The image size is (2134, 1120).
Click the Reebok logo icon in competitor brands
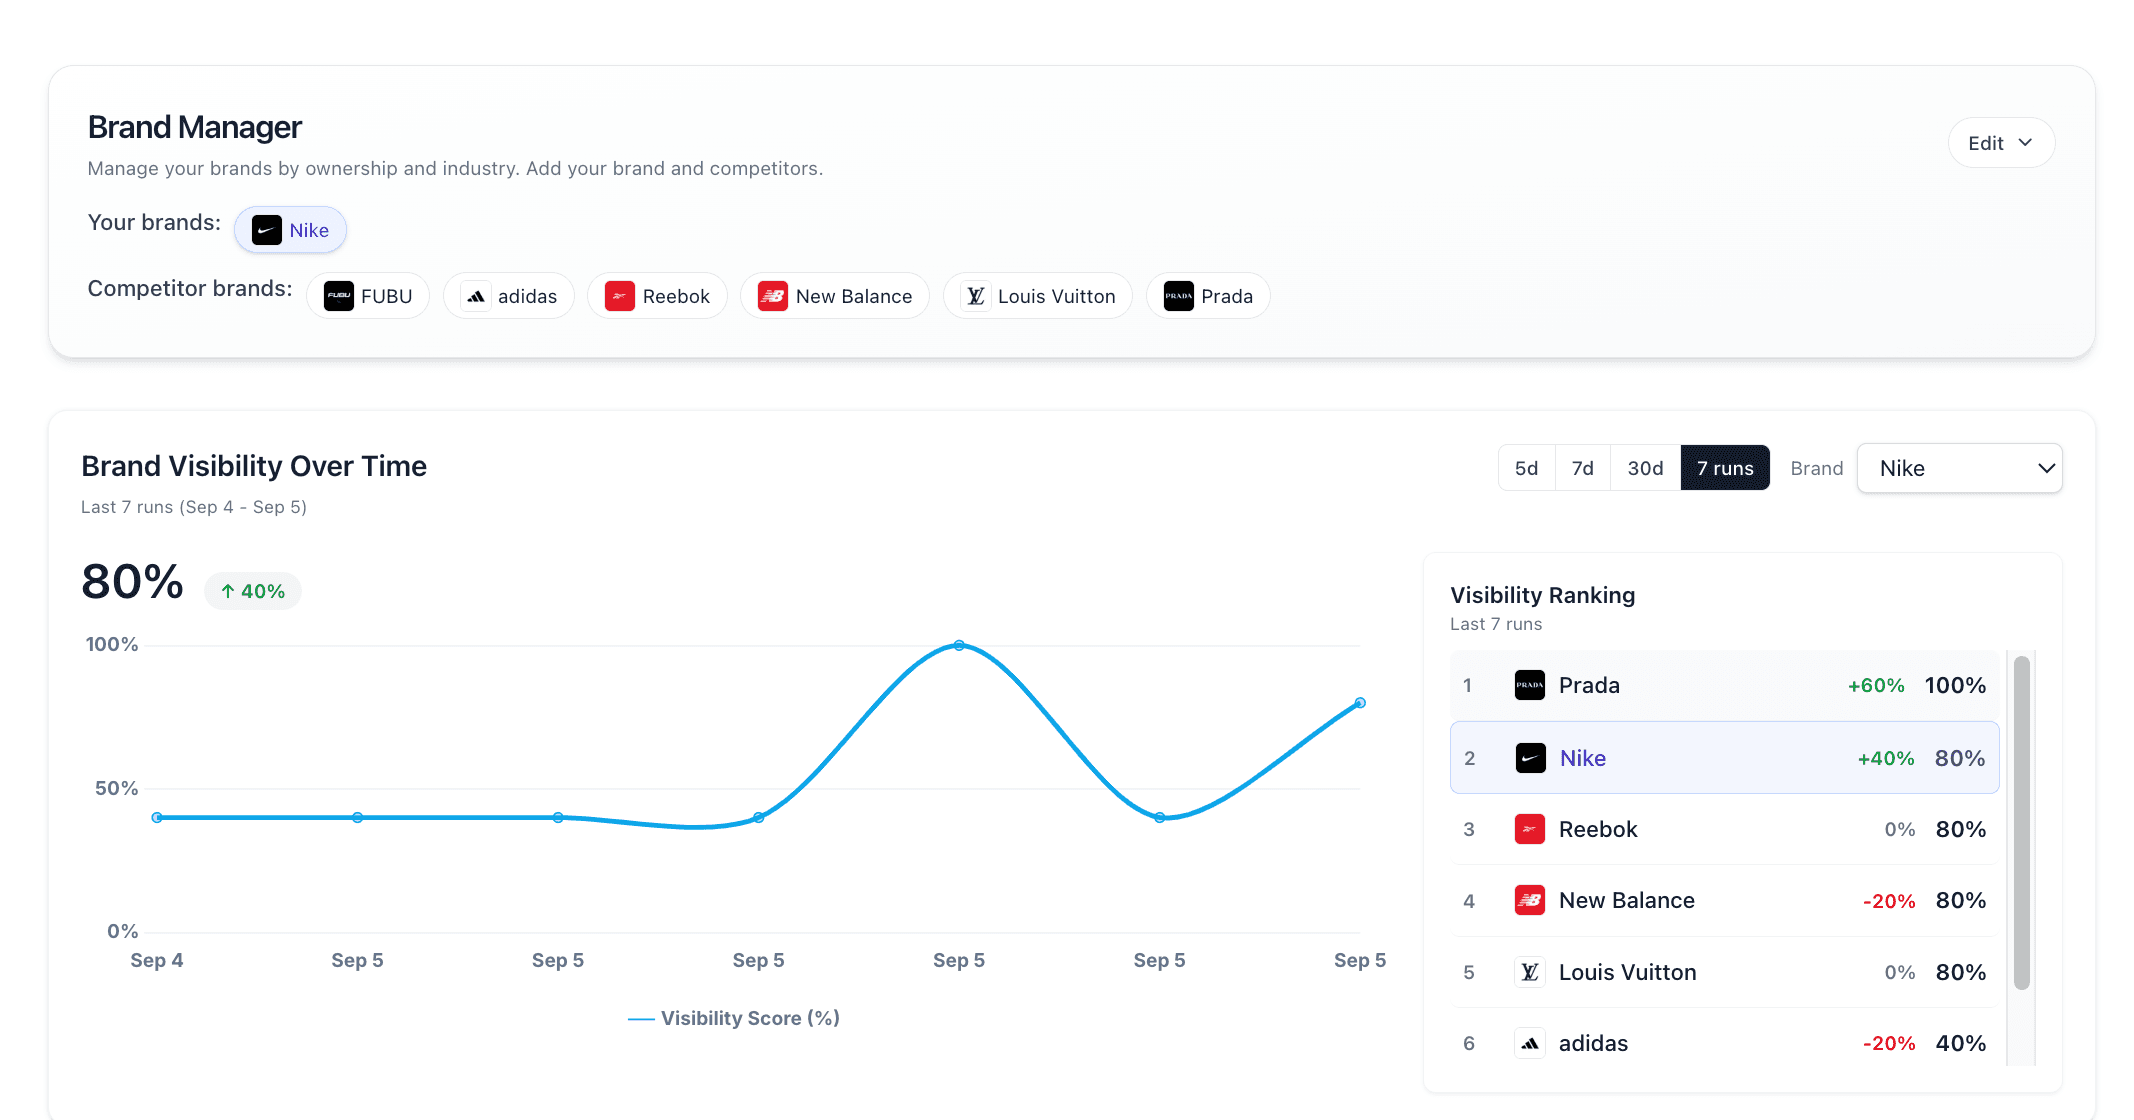620,296
